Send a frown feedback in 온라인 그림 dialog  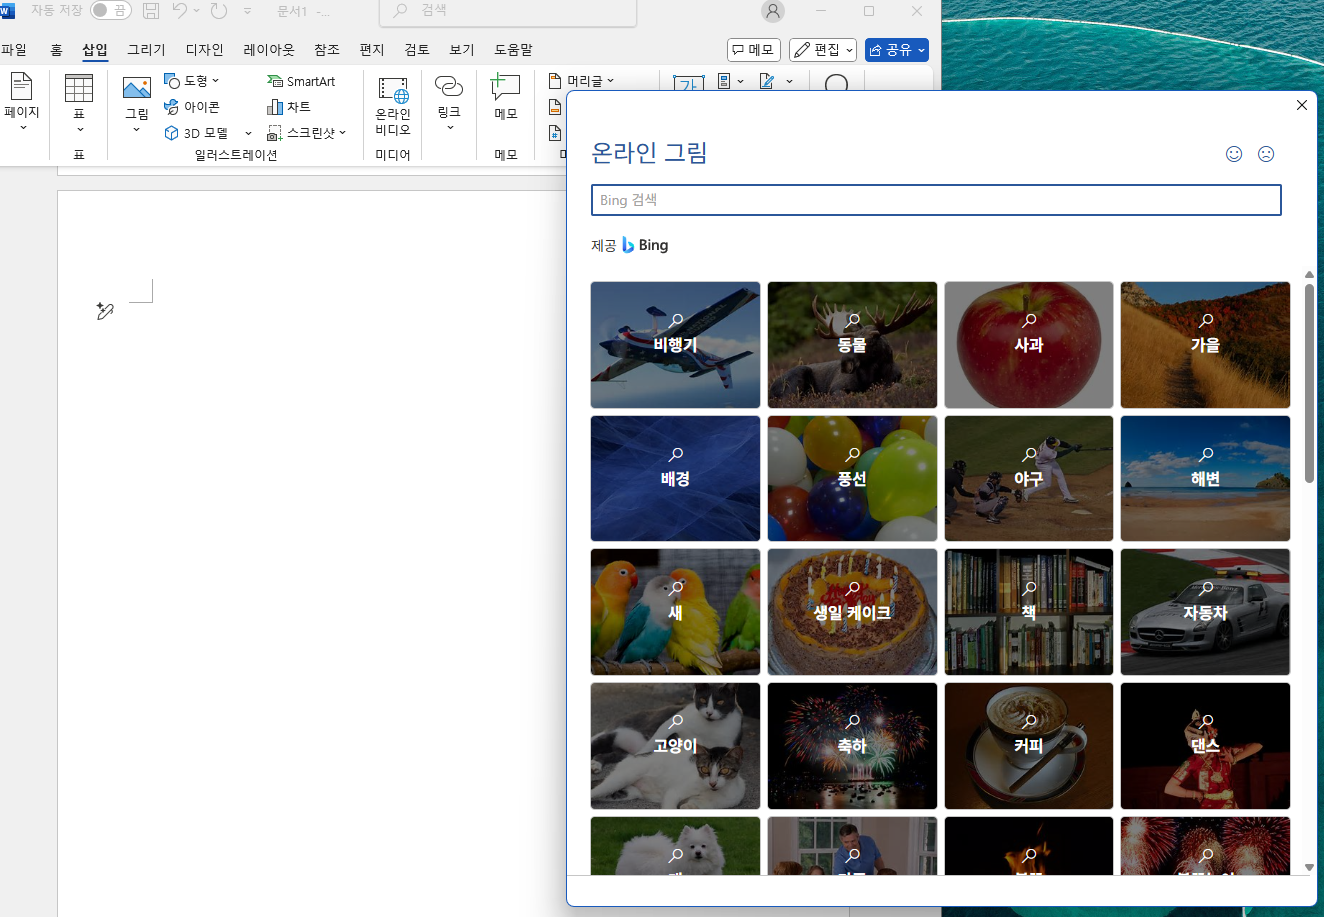click(1266, 154)
